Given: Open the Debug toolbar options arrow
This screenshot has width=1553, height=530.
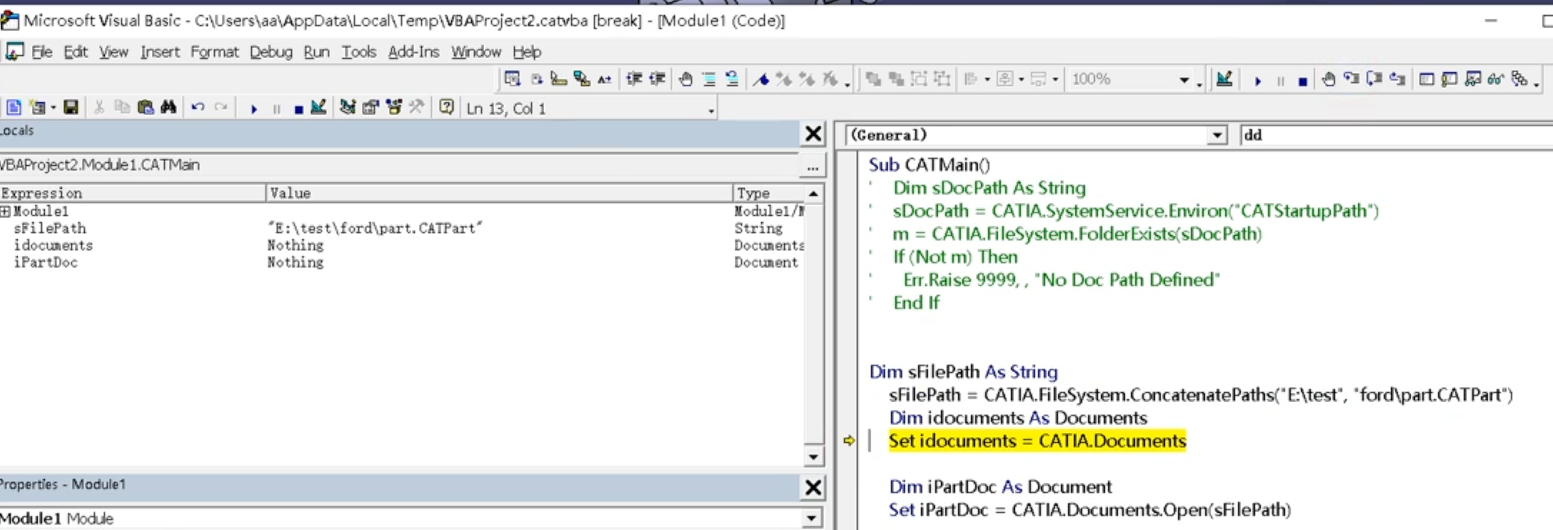Looking at the screenshot, I should point(1537,84).
